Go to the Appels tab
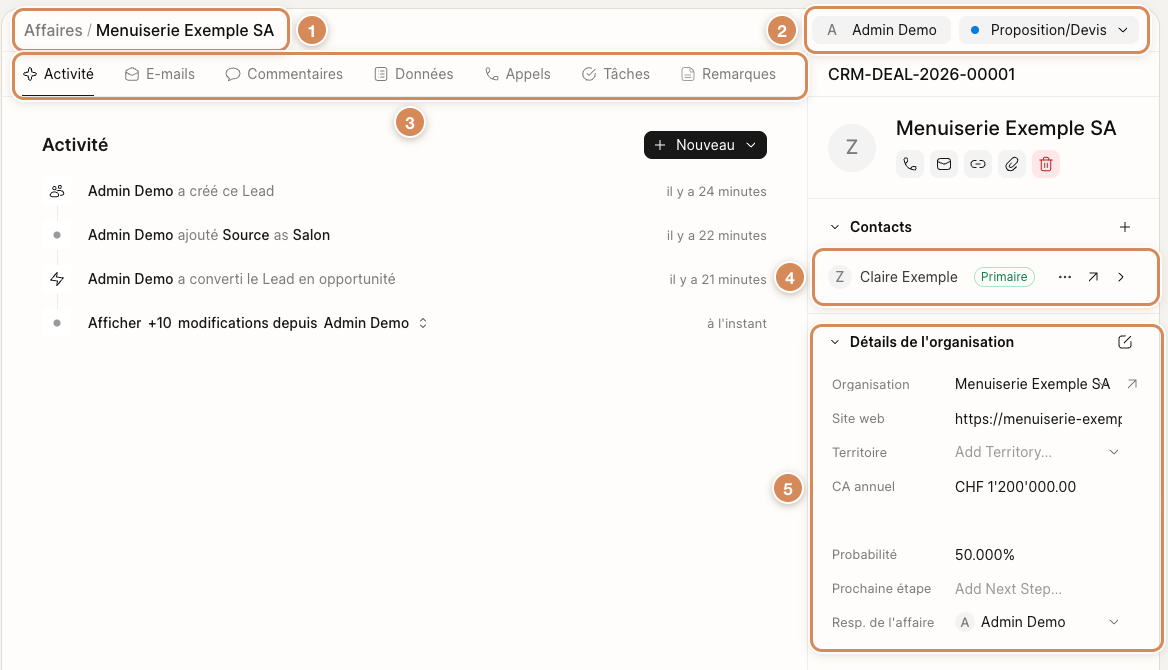Viewport: 1168px width, 670px height. (x=517, y=74)
